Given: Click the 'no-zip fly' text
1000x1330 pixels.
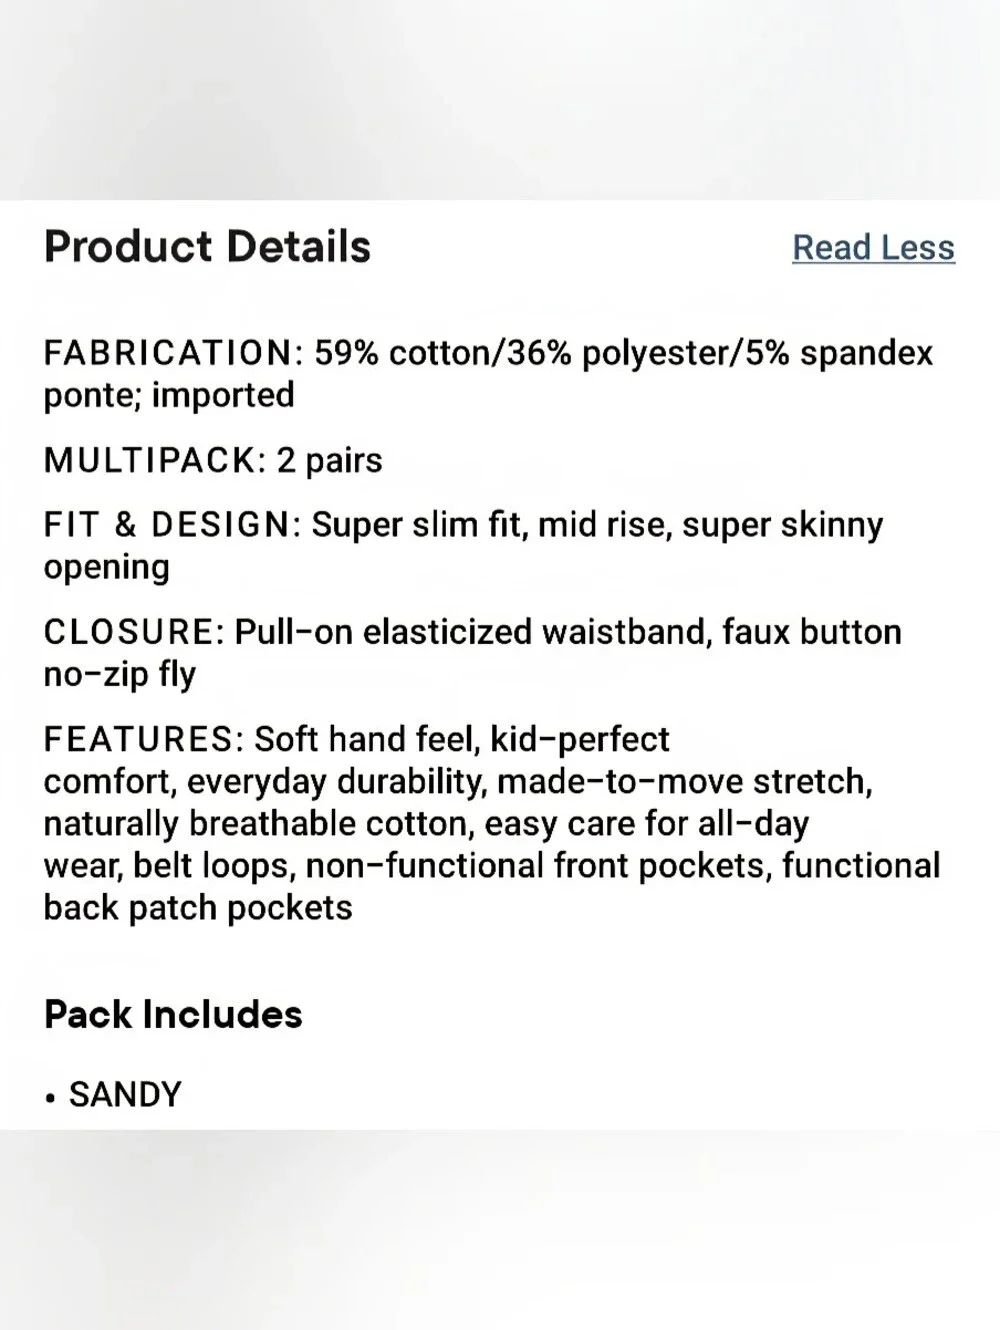Looking at the screenshot, I should pos(120,675).
